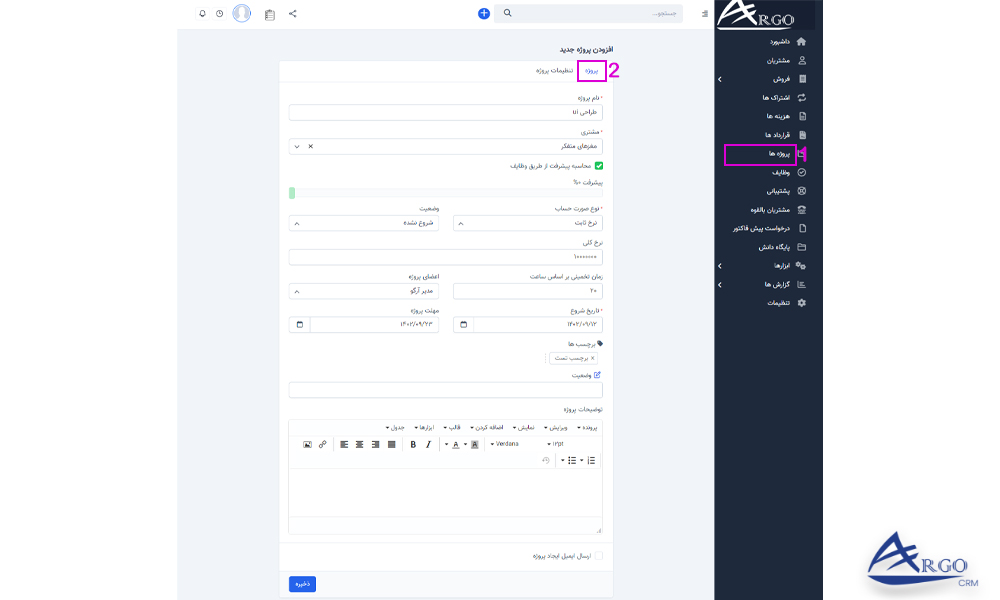Toggle the calculate progress via tasks checkbox

tap(600, 167)
